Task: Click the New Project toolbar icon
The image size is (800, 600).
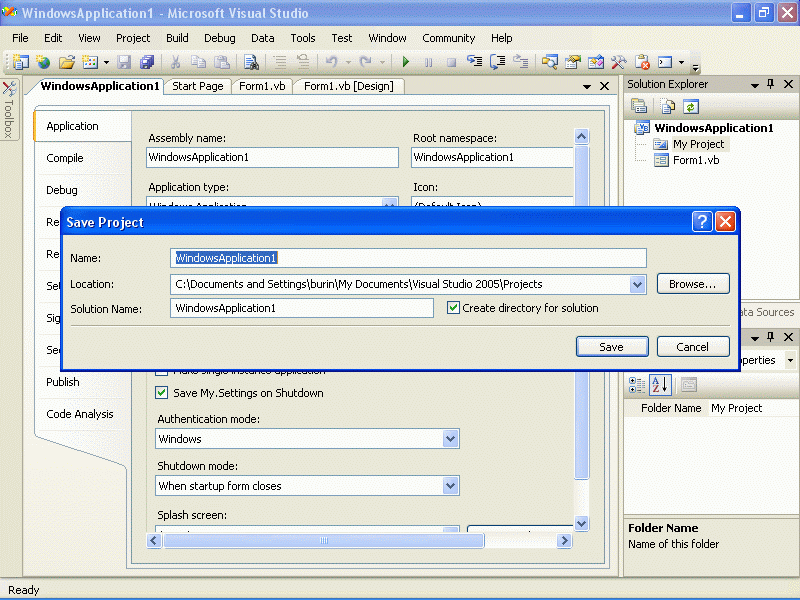Action: pos(20,62)
